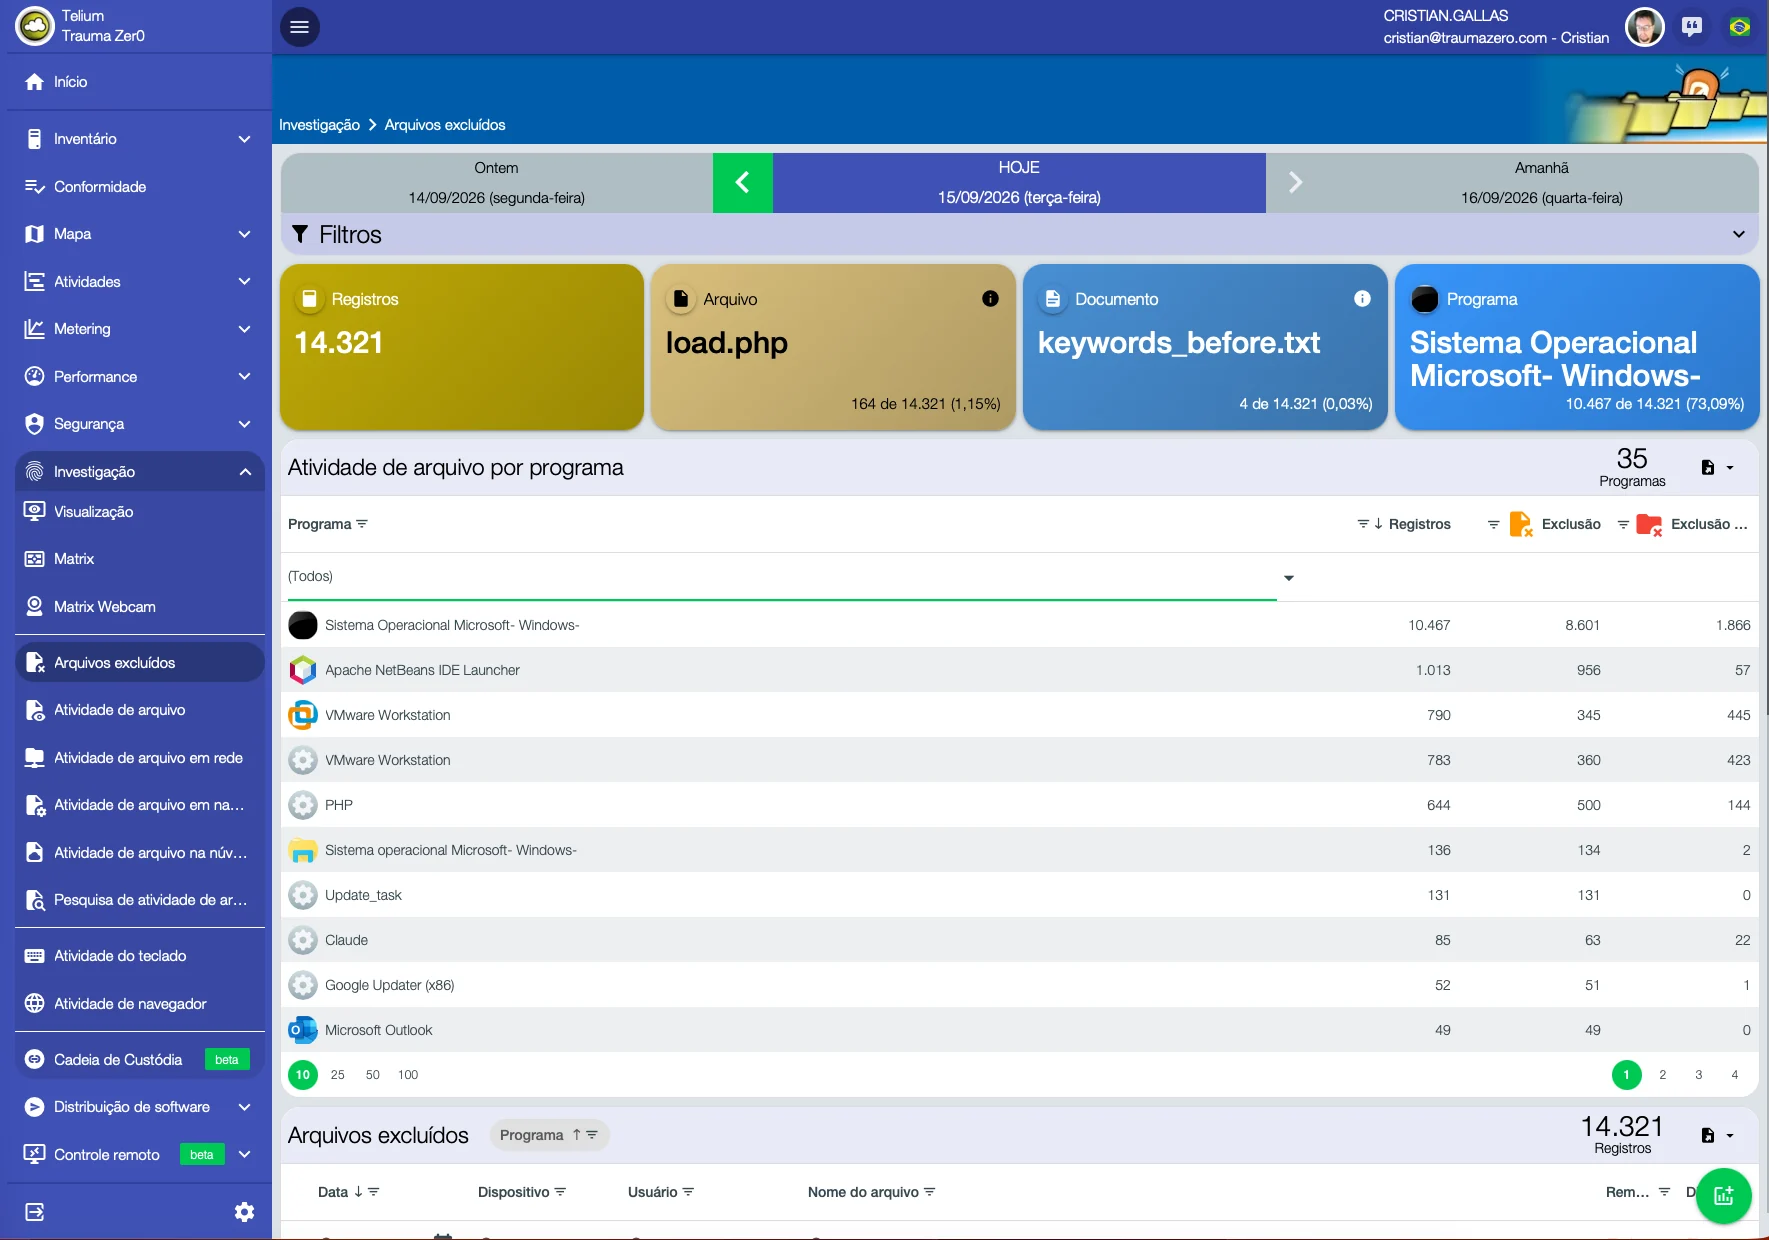Expand the Filtros panel
The image size is (1769, 1240).
pos(1019,234)
